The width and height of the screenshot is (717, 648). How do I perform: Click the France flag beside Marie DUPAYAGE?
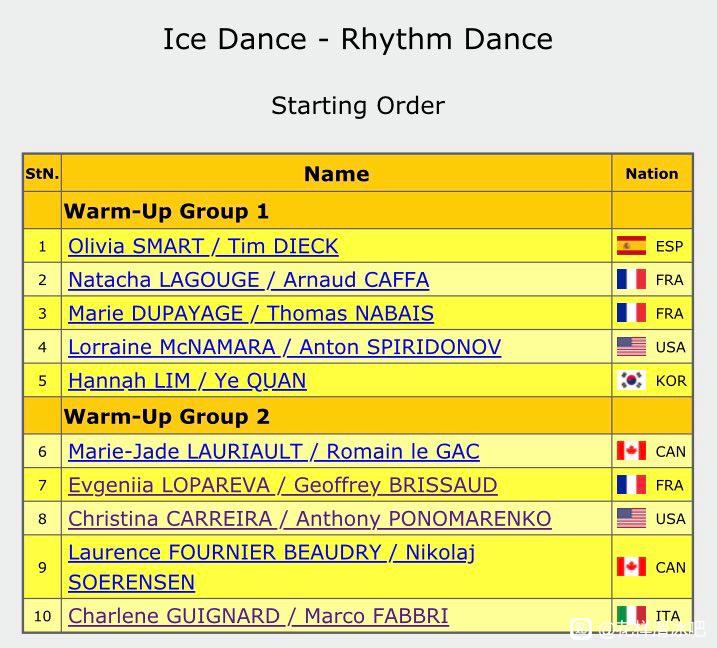click(631, 313)
